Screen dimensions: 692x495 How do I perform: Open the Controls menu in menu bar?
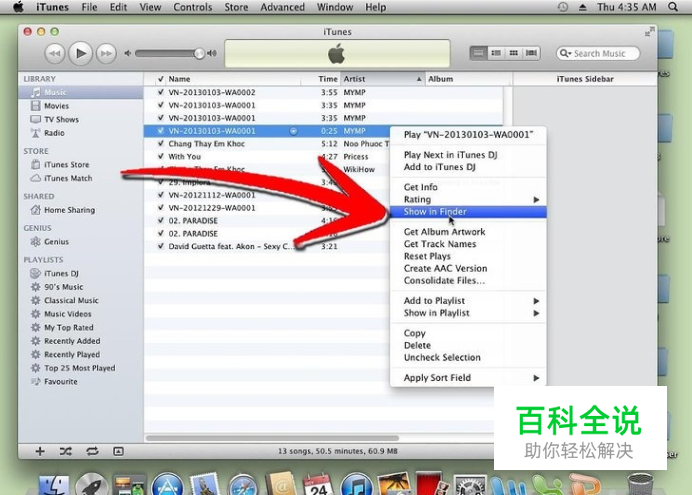[x=192, y=7]
